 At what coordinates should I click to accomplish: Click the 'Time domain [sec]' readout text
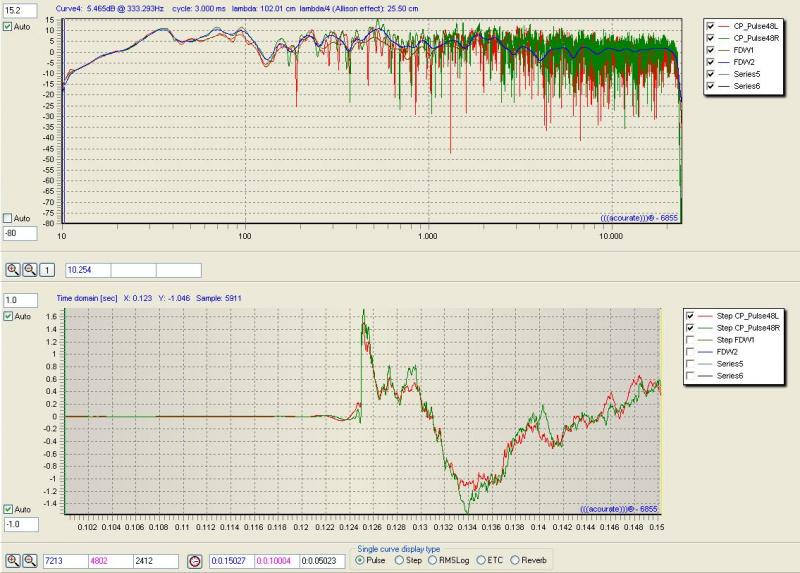click(x=149, y=298)
